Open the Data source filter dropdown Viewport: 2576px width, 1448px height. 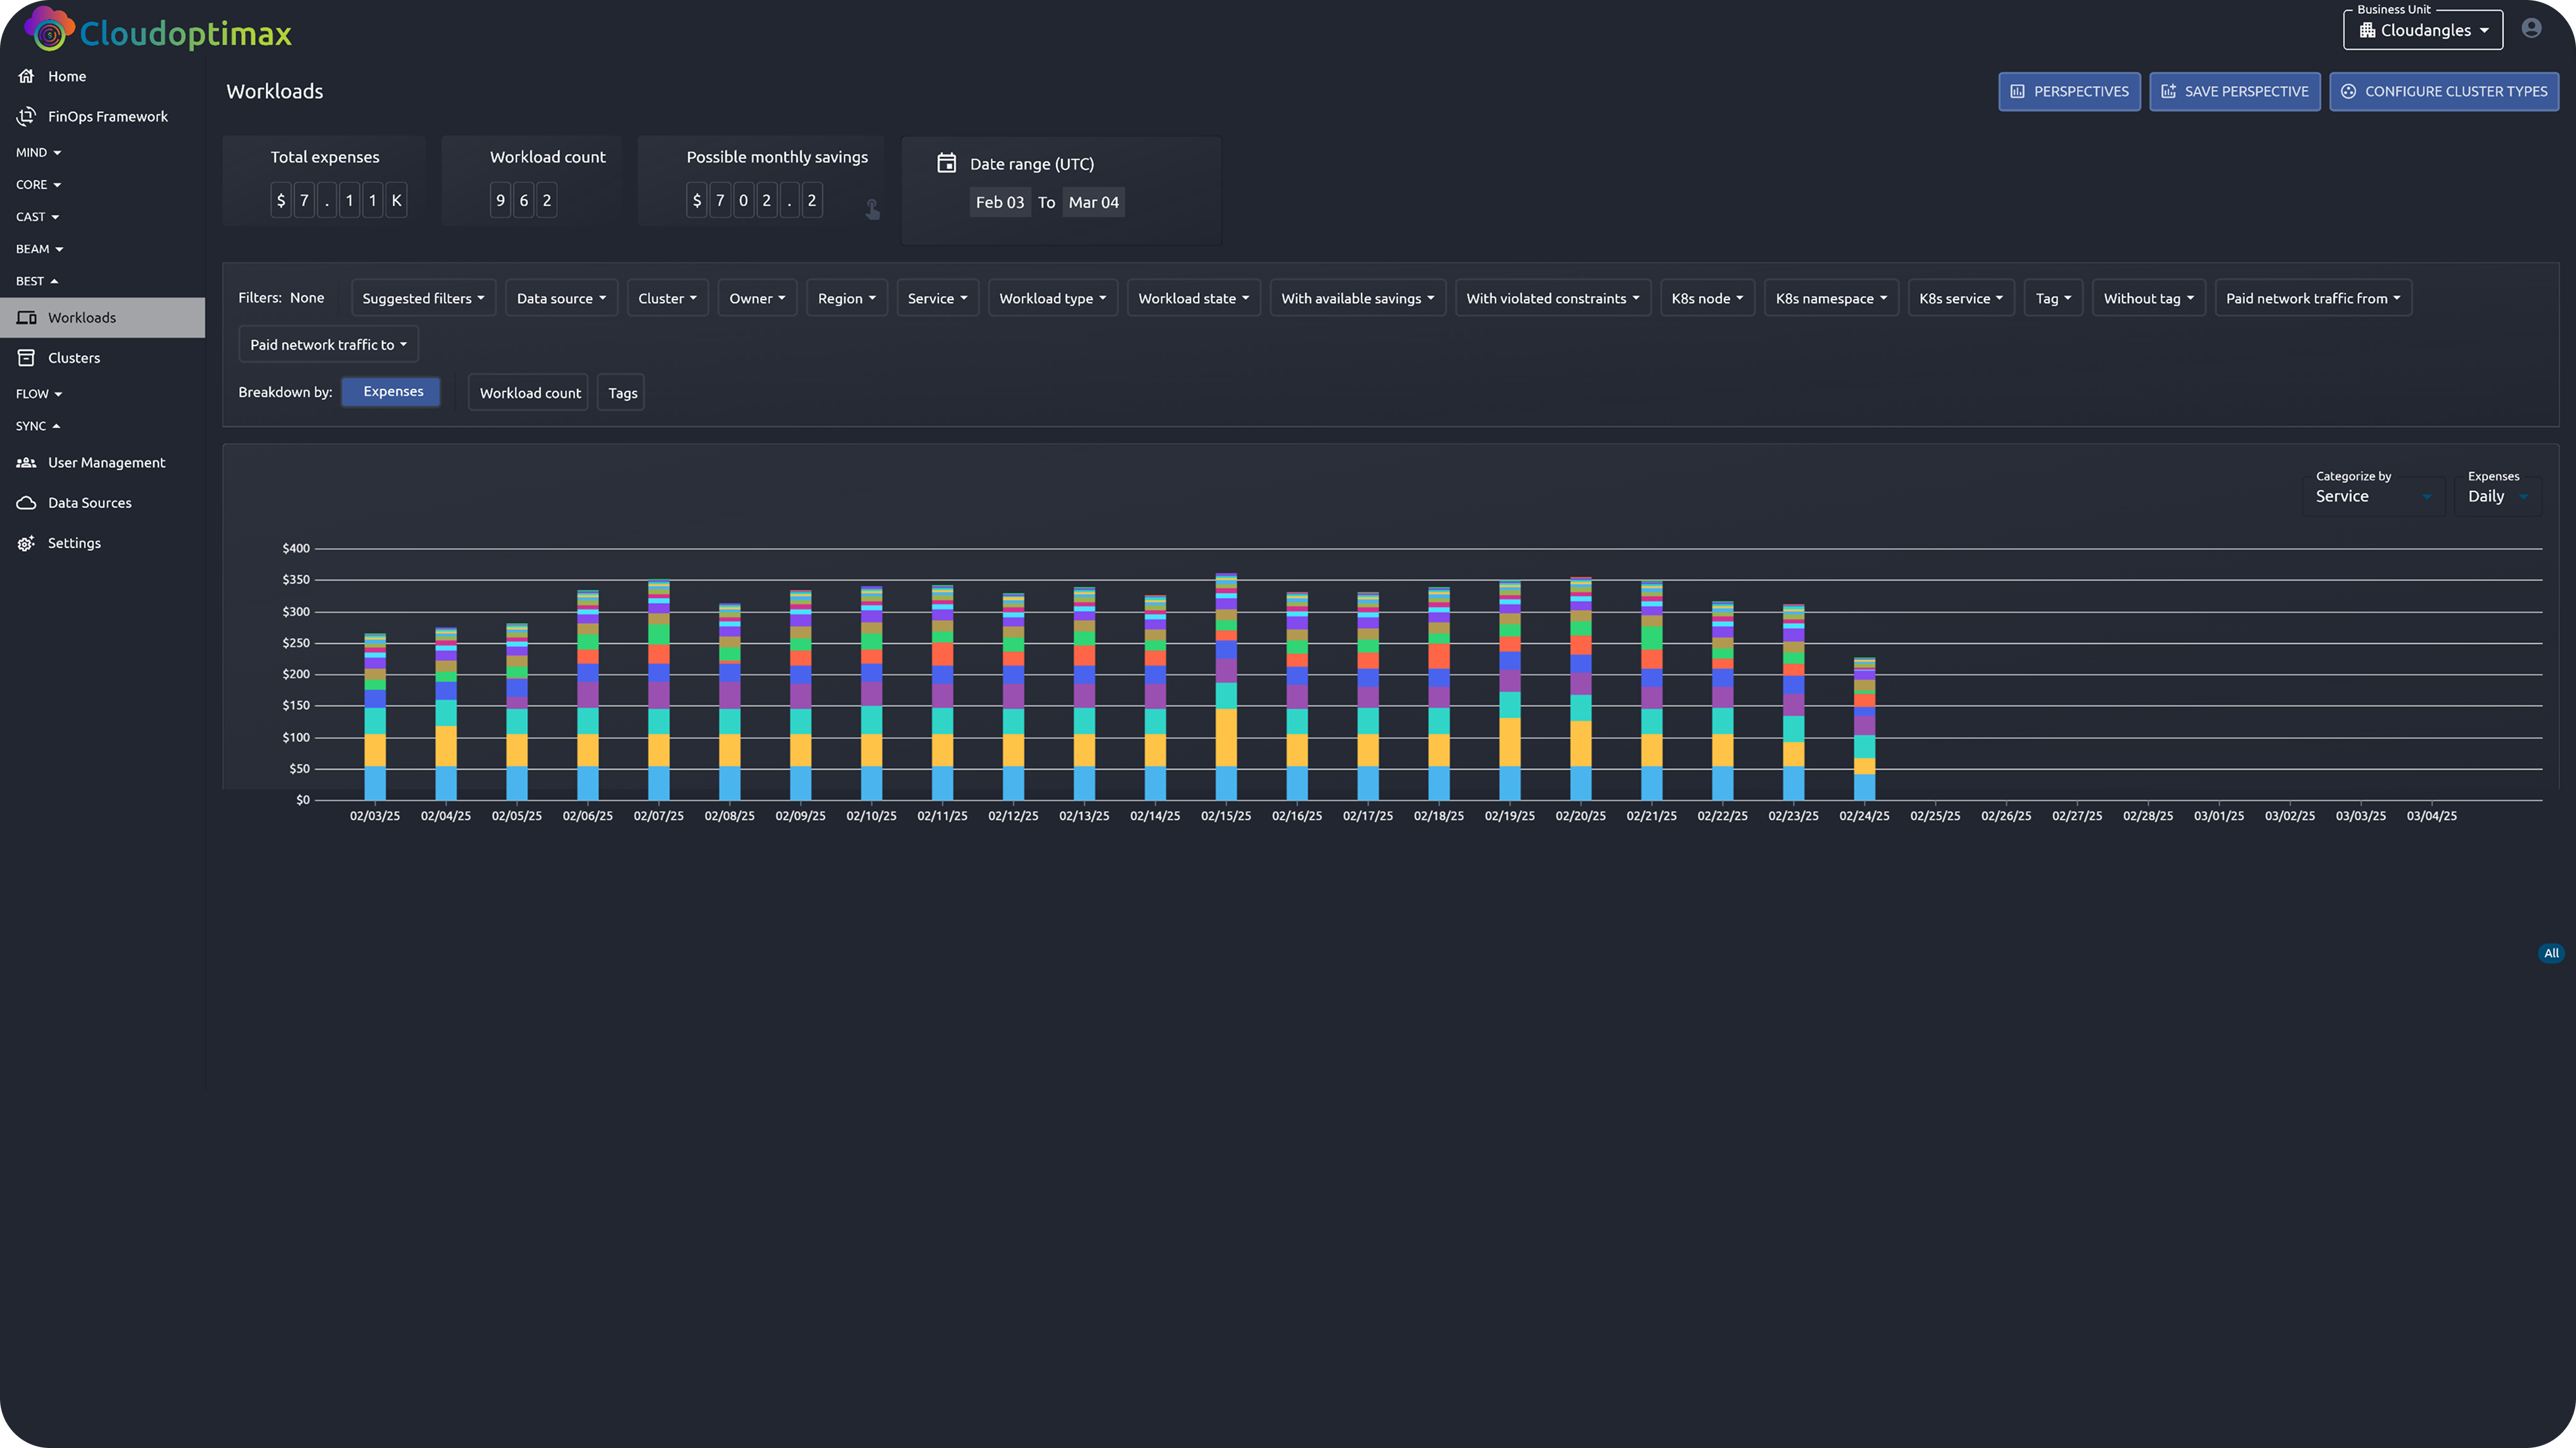pyautogui.click(x=561, y=298)
